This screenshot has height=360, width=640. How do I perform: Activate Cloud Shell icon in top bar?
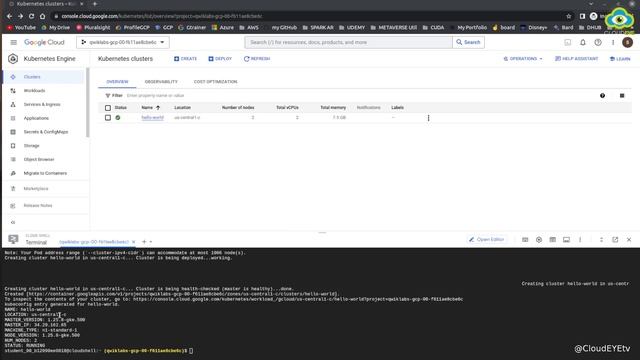(x=568, y=42)
